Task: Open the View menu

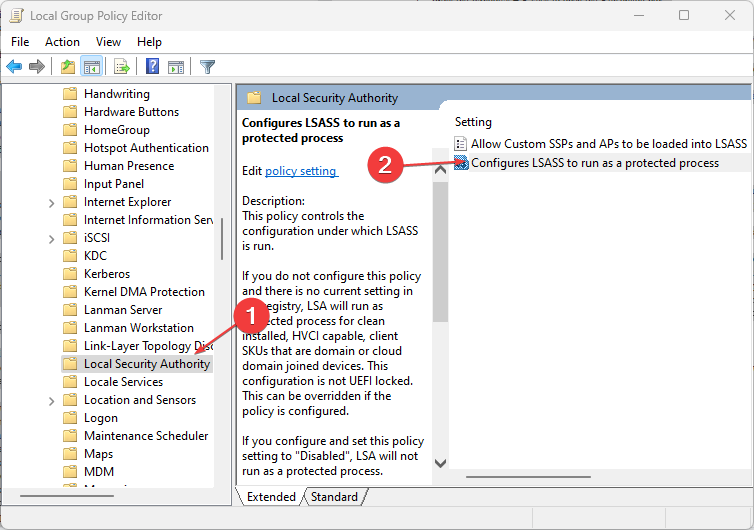Action: (108, 42)
